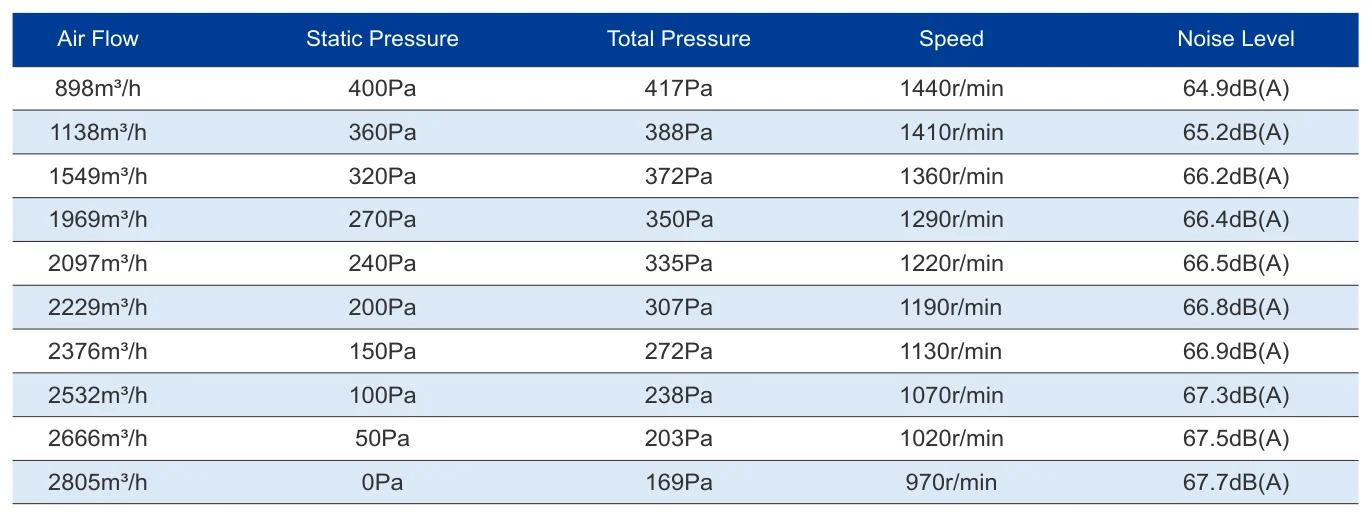Screen dimensions: 1372x517
Task: Select the 169Pa total pressure cell
Action: pos(679,483)
